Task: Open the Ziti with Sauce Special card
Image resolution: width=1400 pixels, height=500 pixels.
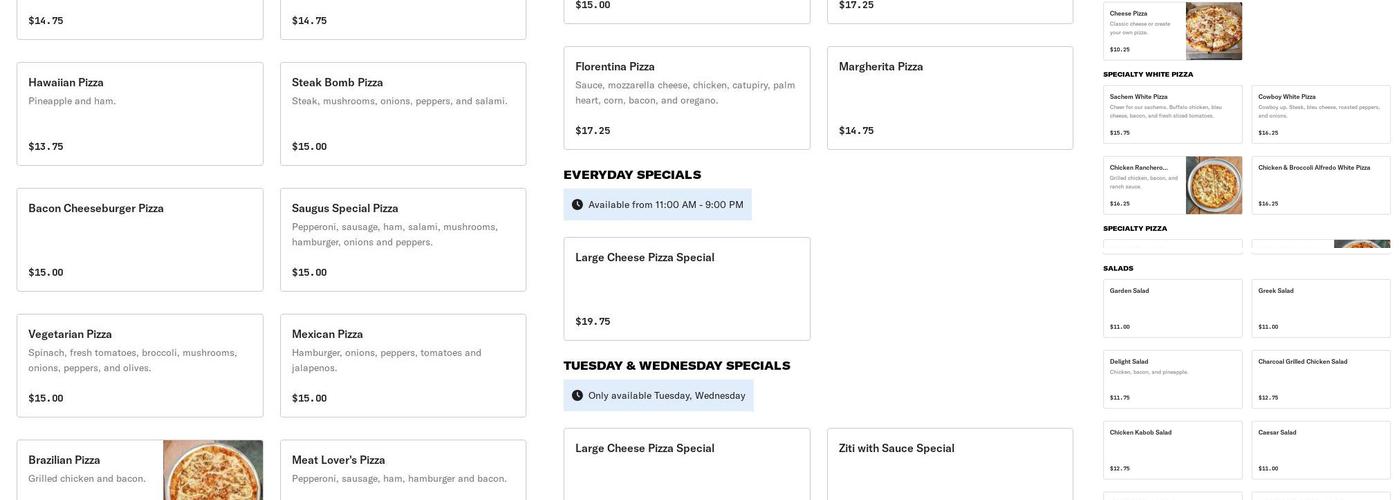Action: click(x=950, y=465)
